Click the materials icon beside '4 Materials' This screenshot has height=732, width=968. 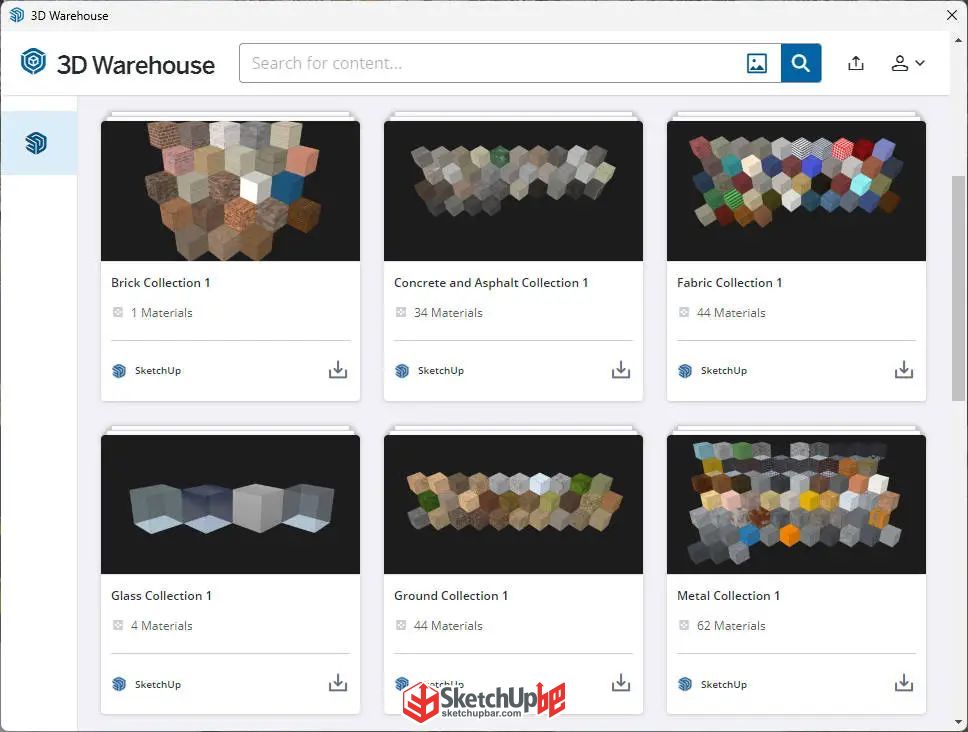pyautogui.click(x=118, y=625)
